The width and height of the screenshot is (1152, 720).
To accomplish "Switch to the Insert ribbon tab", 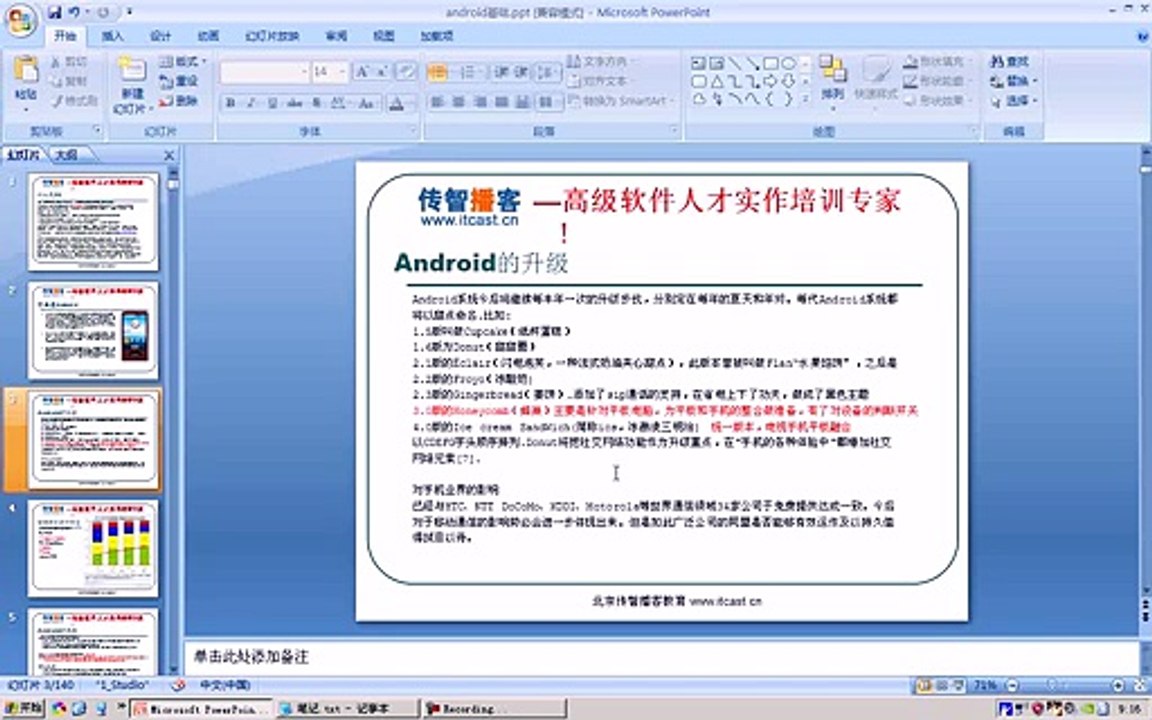I will (x=112, y=35).
